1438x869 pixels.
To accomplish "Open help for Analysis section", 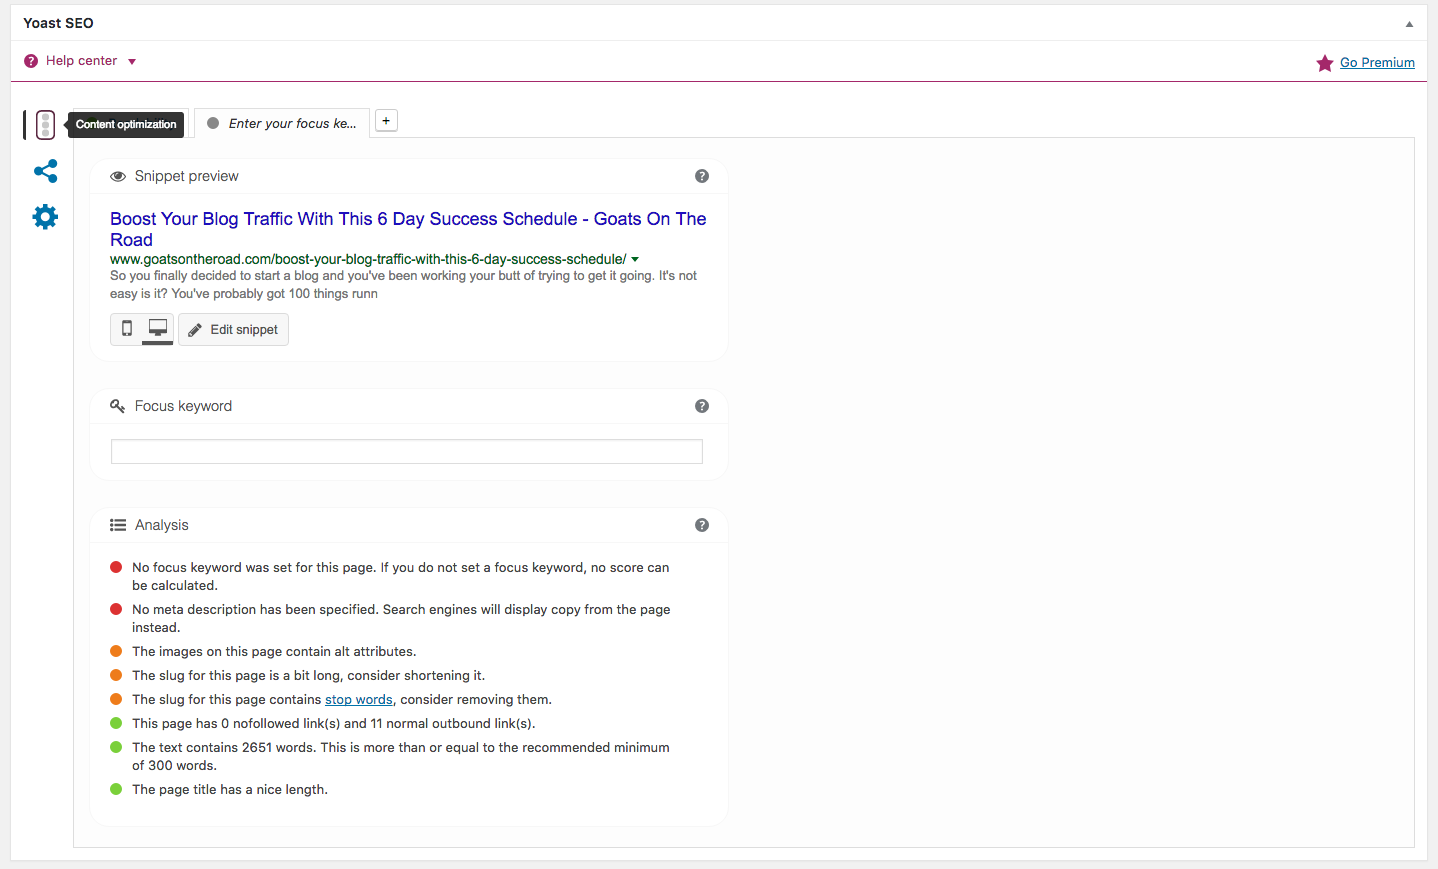I will 702,525.
